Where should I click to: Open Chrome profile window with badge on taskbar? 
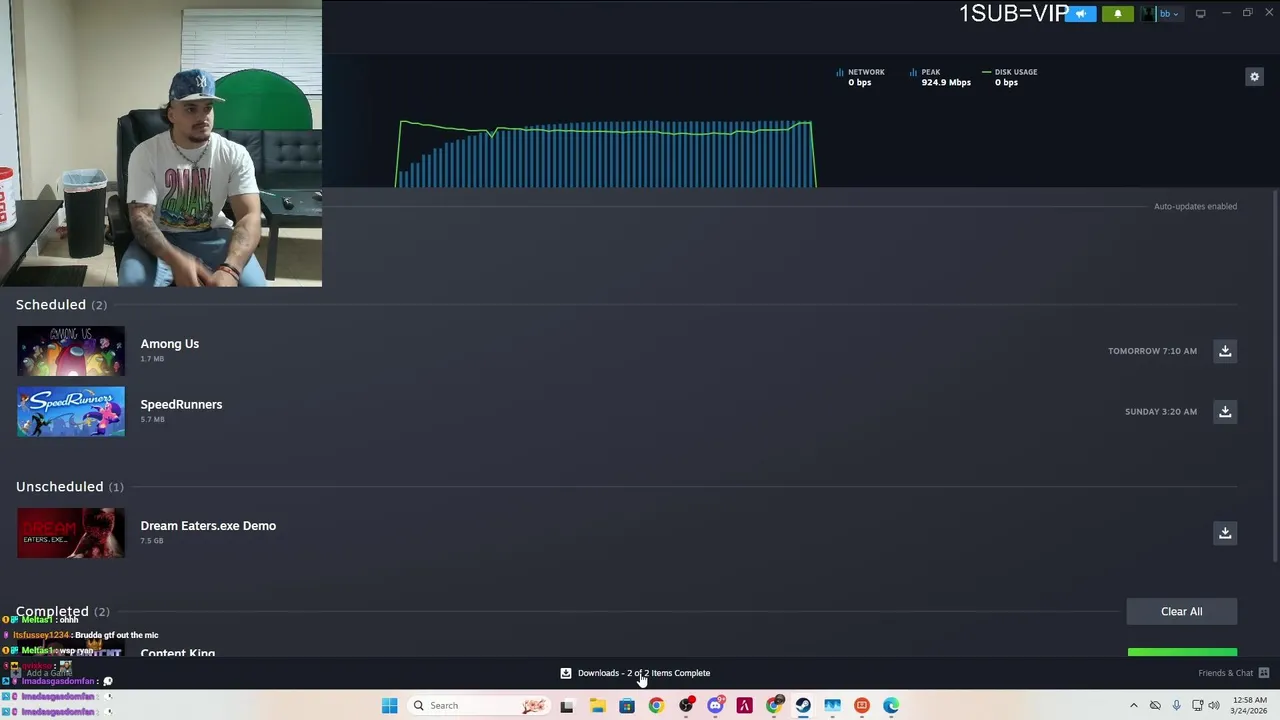click(774, 706)
